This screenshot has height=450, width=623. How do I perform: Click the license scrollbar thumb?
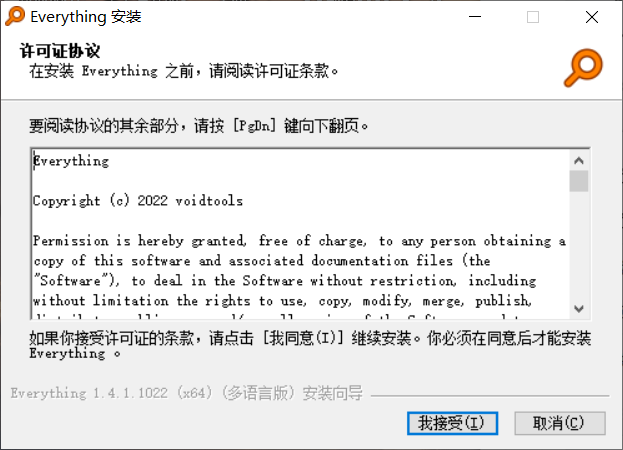coord(578,181)
